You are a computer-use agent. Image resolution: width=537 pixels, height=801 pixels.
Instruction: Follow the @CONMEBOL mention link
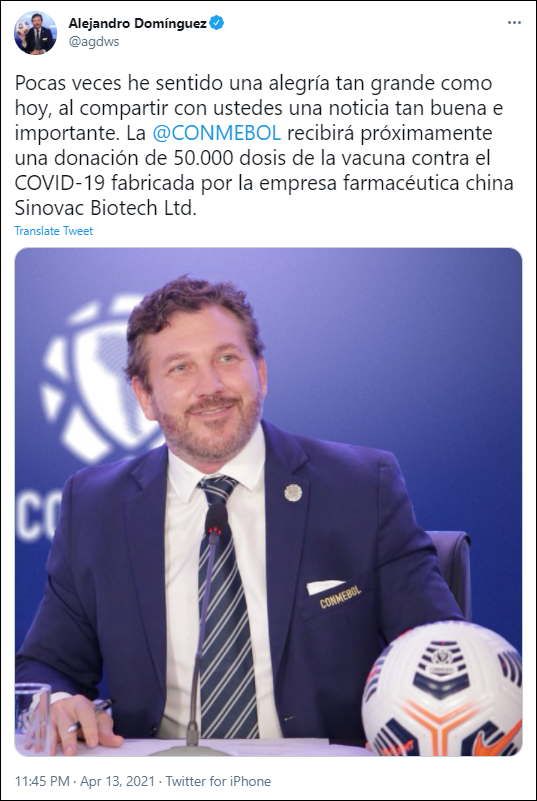point(217,133)
